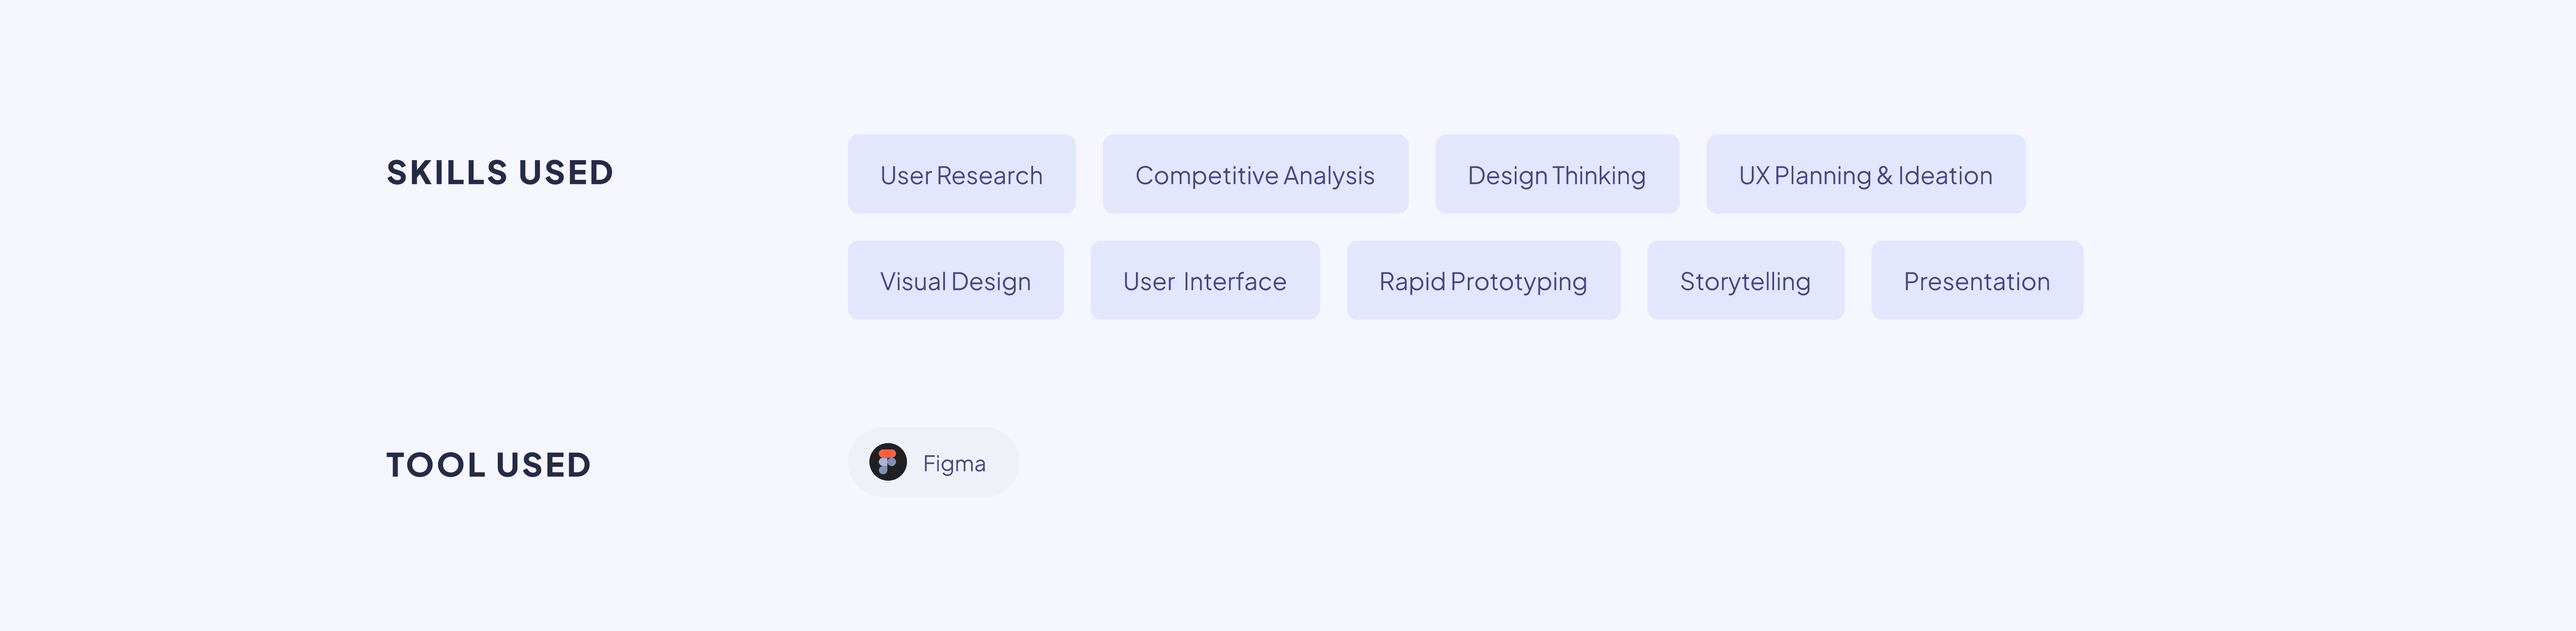Click the Figma logo icon

point(887,462)
